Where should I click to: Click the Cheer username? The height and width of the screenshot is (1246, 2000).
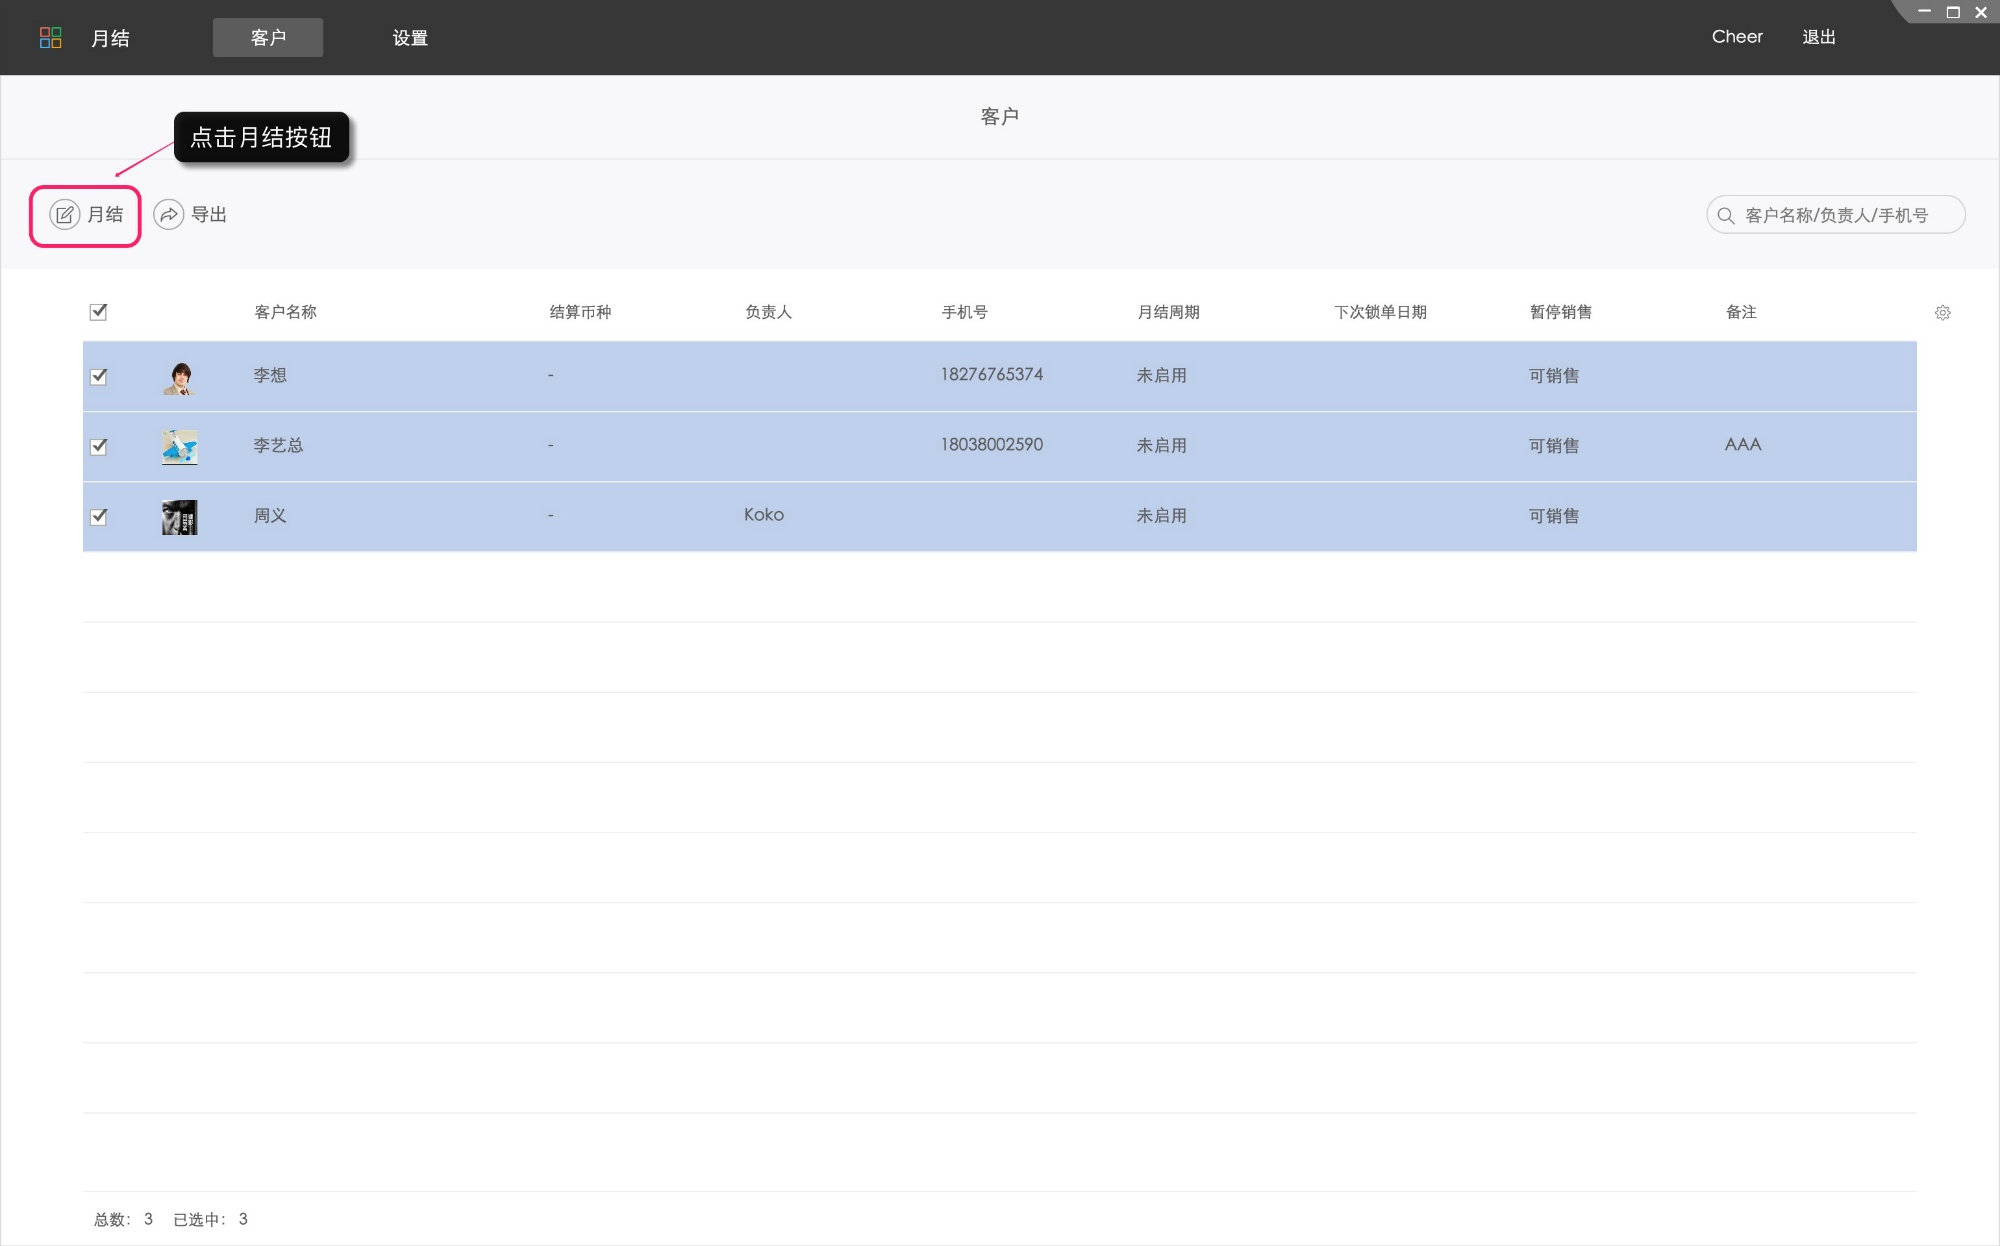point(1736,37)
